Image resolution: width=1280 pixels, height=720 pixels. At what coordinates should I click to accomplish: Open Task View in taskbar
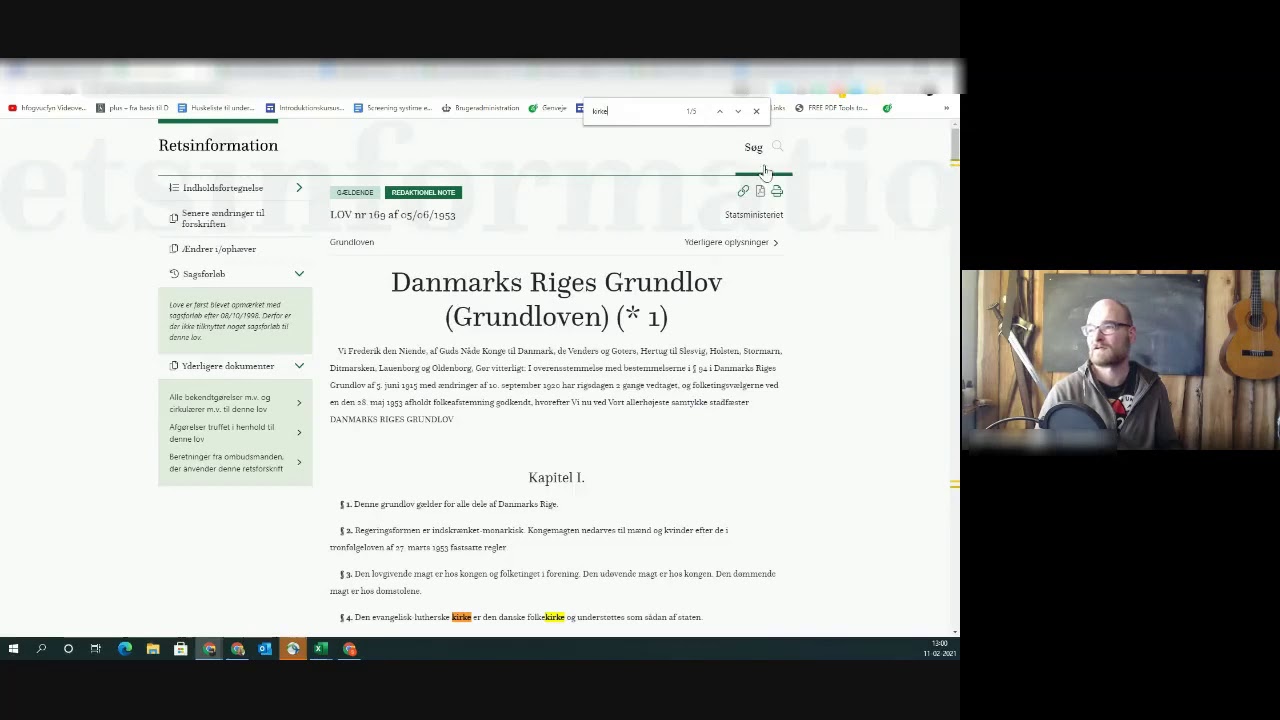click(x=96, y=649)
